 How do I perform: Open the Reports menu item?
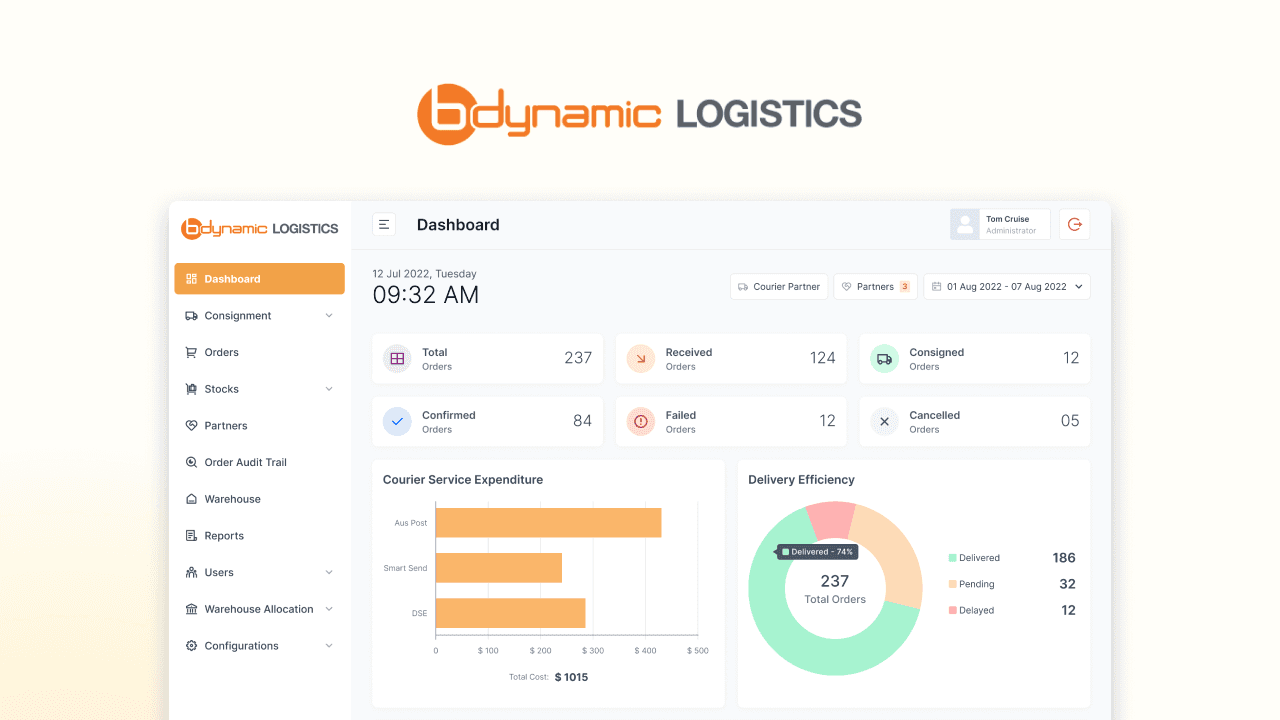pos(259,536)
